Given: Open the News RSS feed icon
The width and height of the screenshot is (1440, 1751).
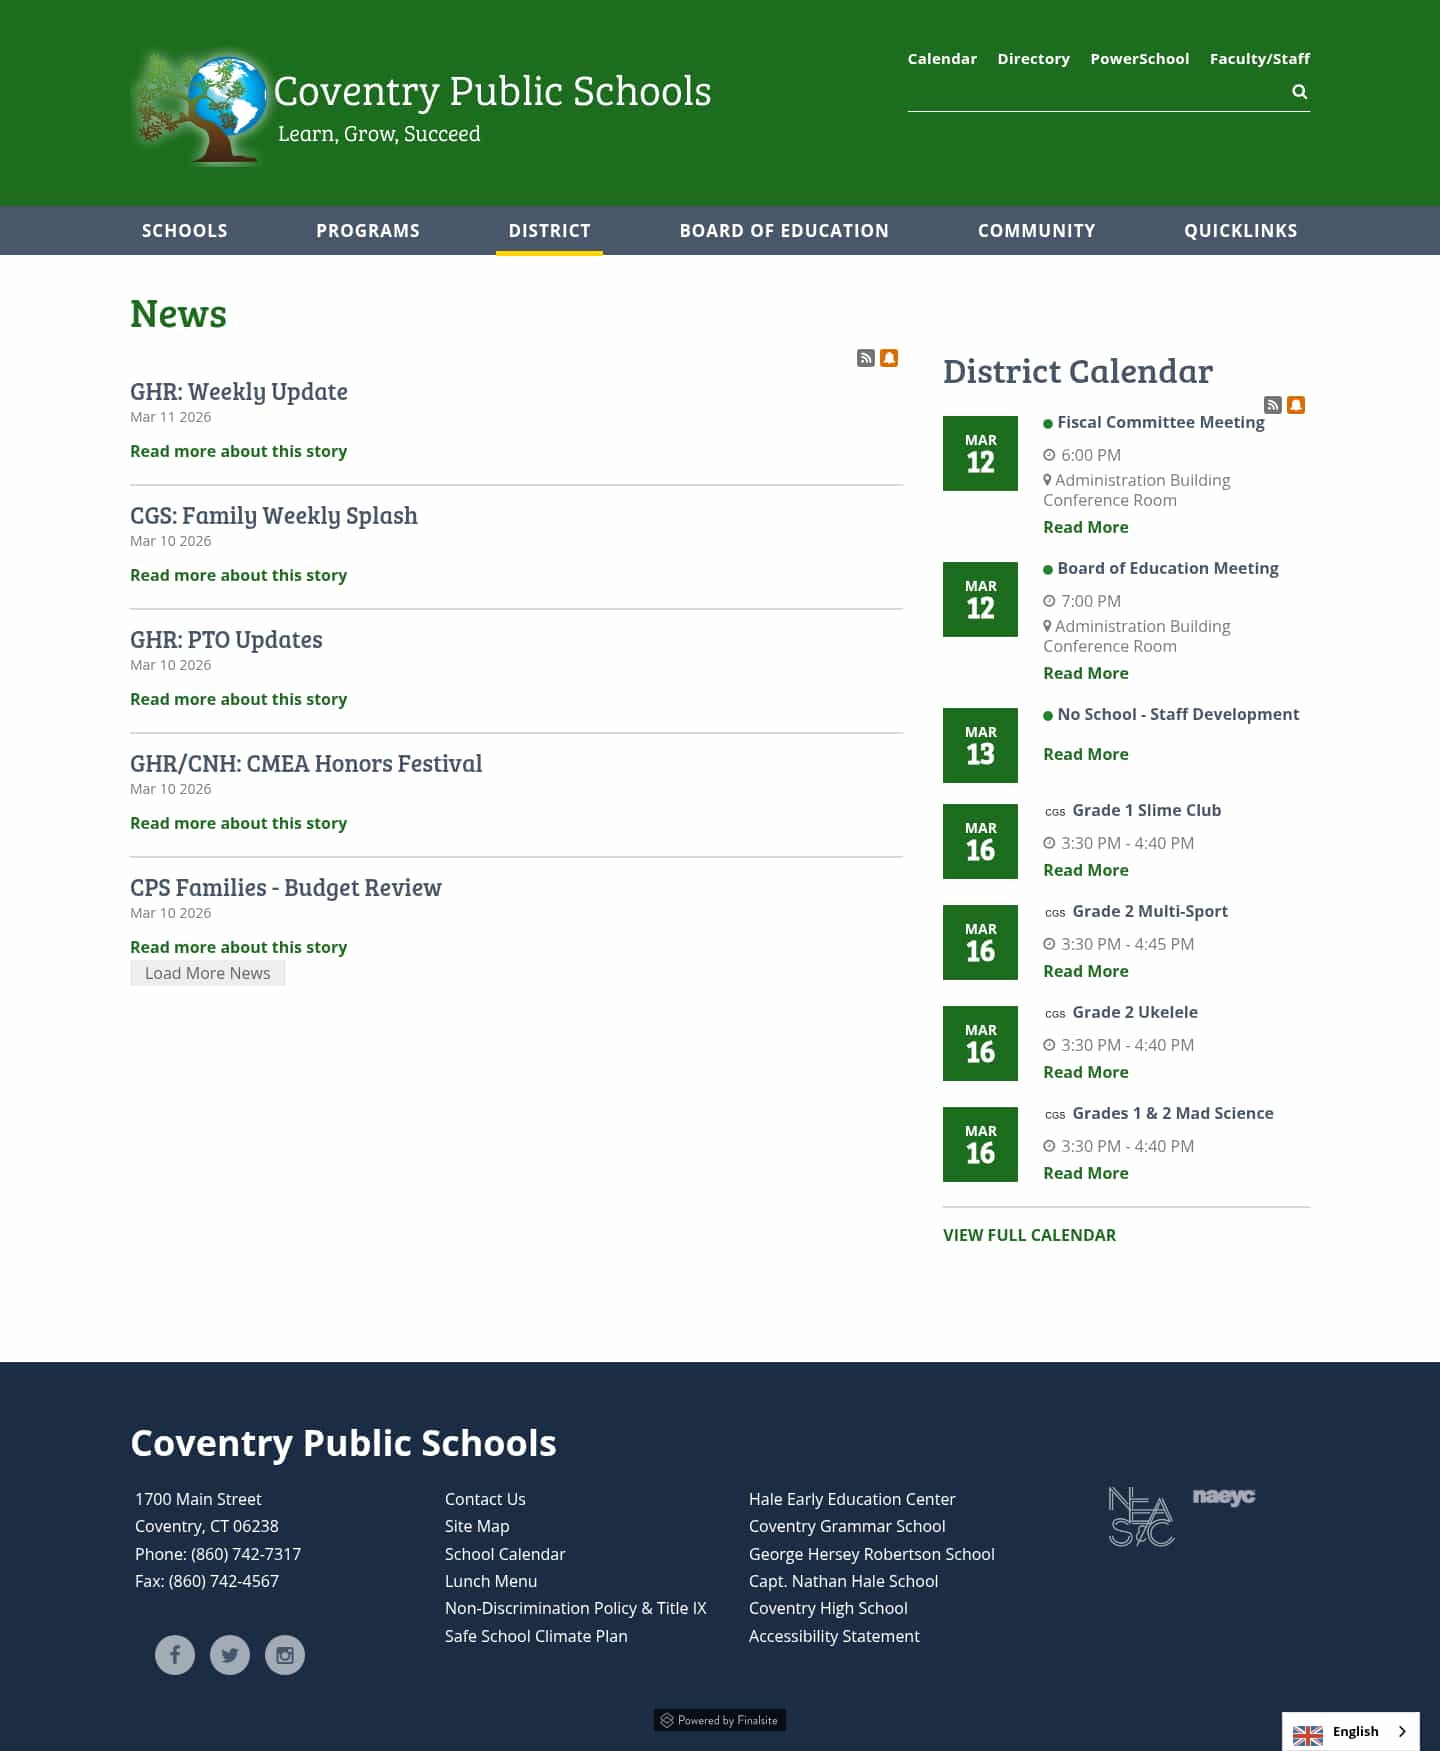Looking at the screenshot, I should (866, 358).
